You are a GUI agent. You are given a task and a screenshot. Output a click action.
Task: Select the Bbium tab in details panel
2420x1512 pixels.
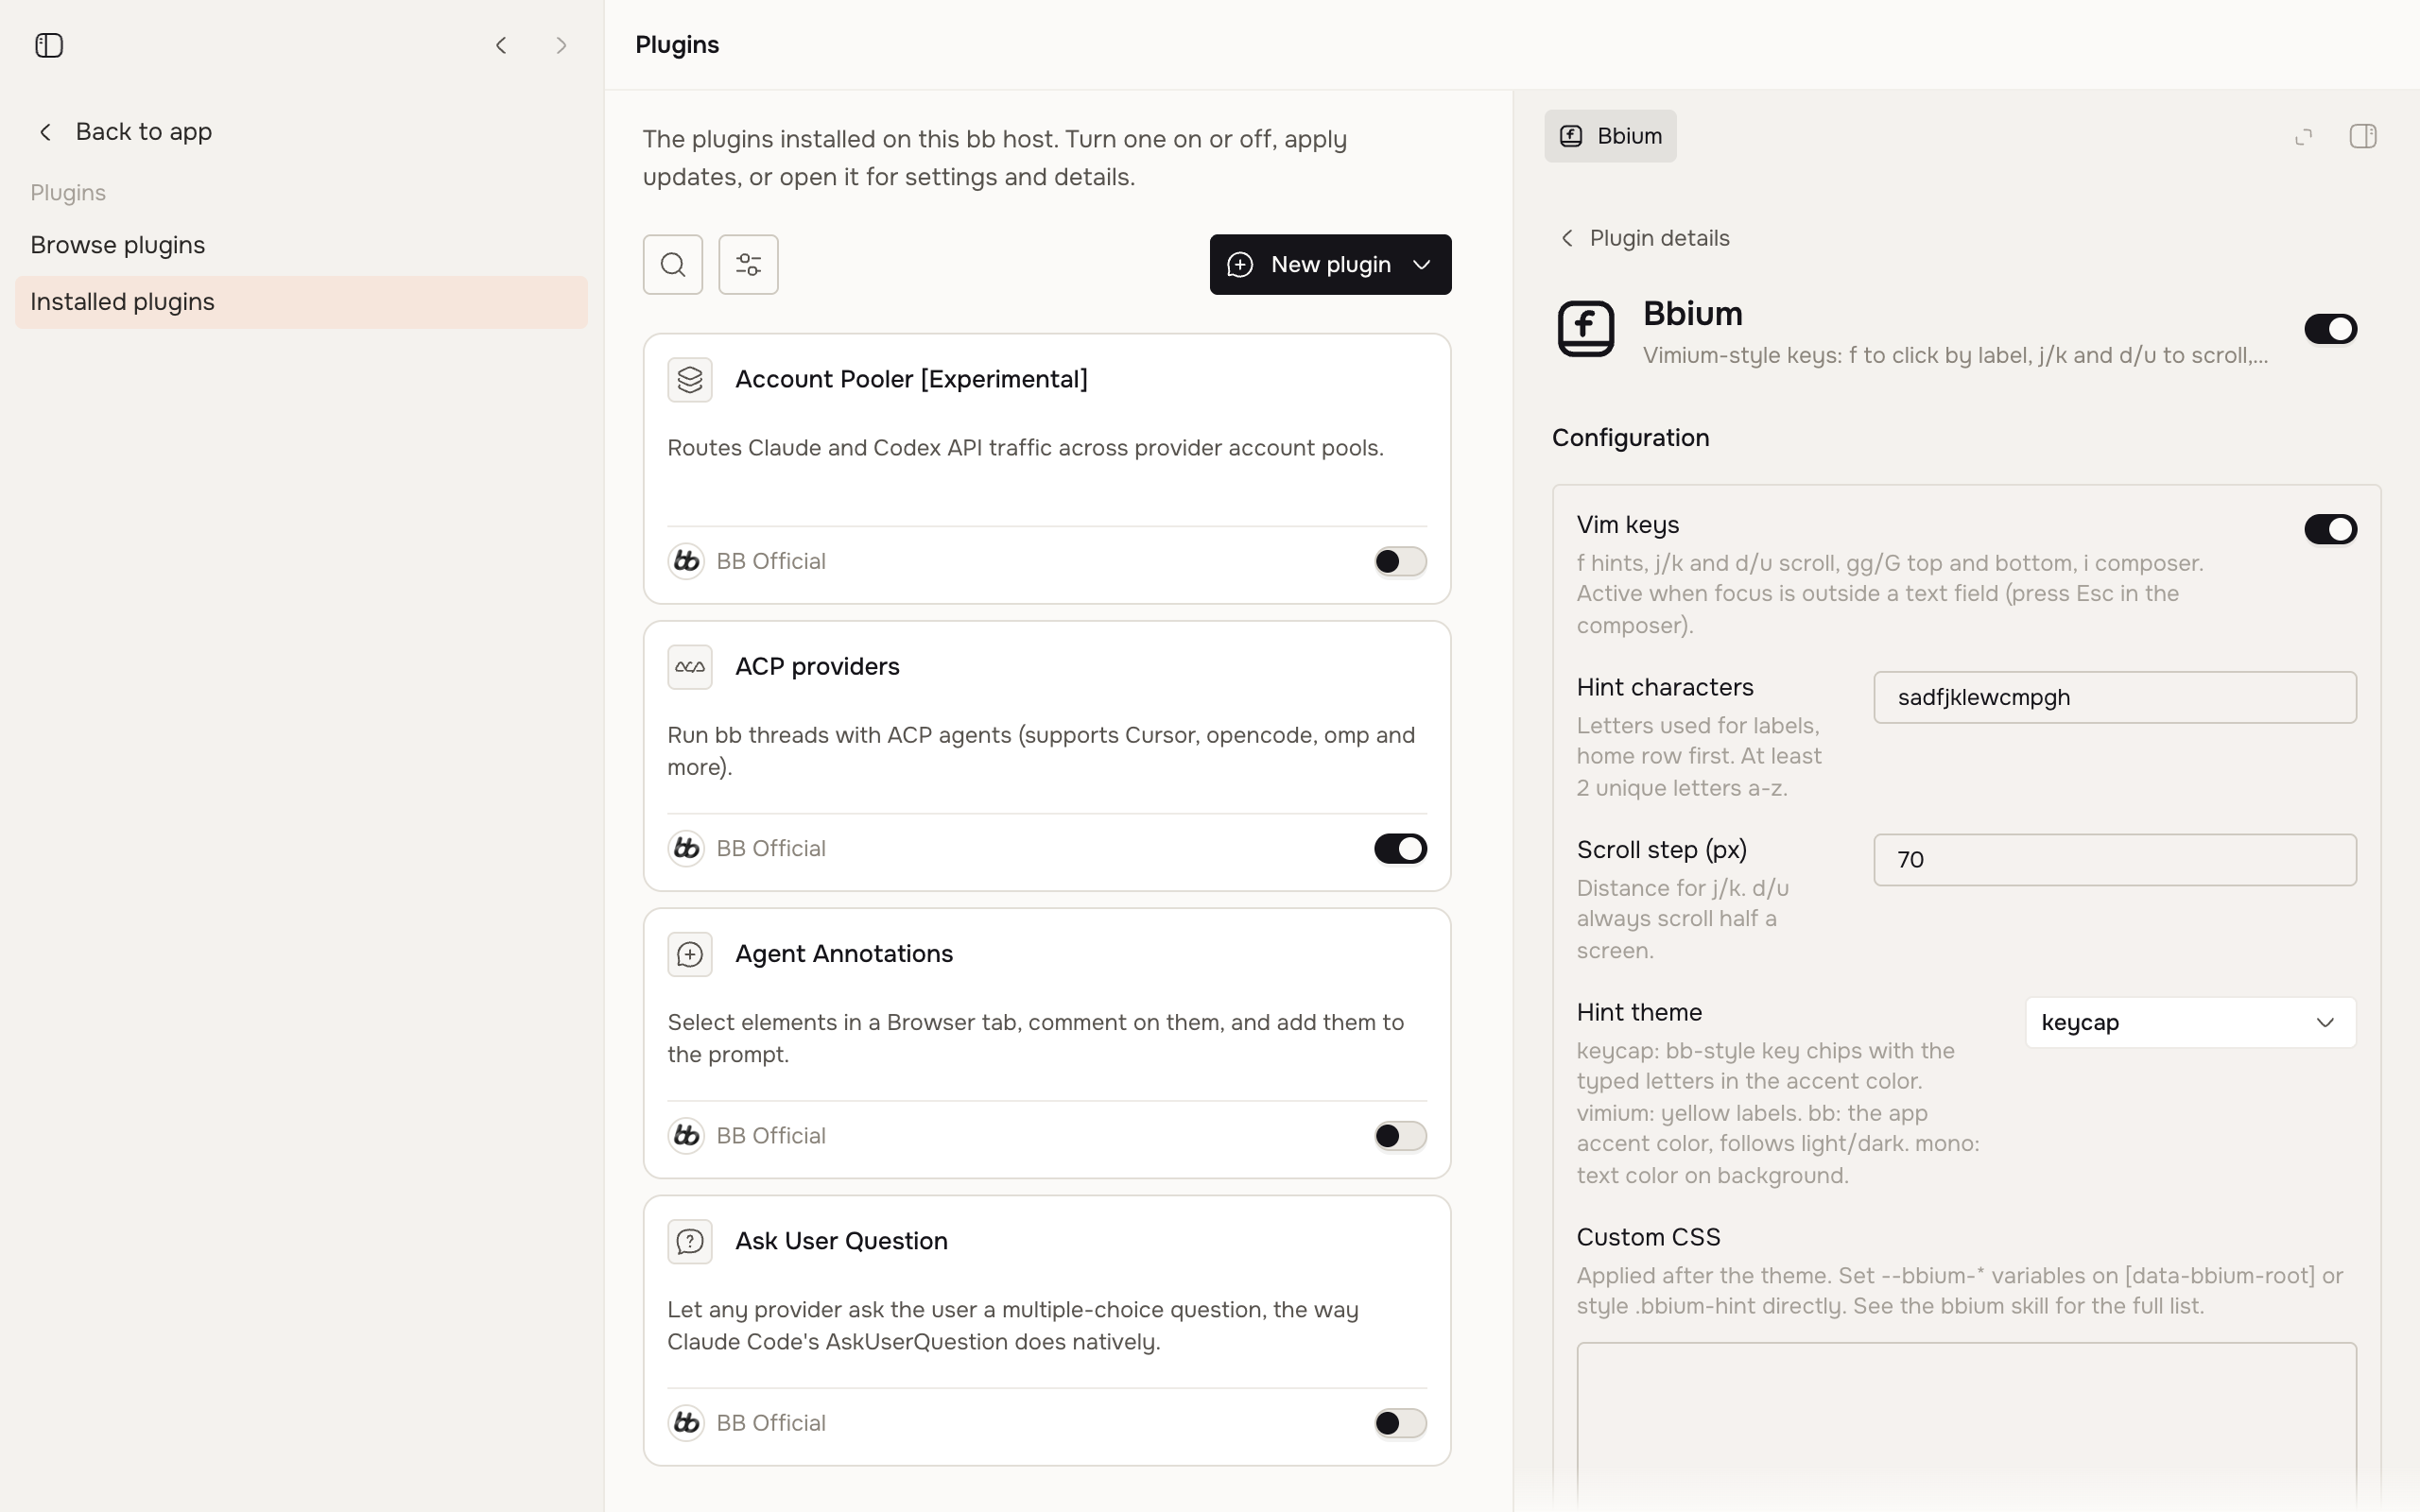pos(1610,136)
